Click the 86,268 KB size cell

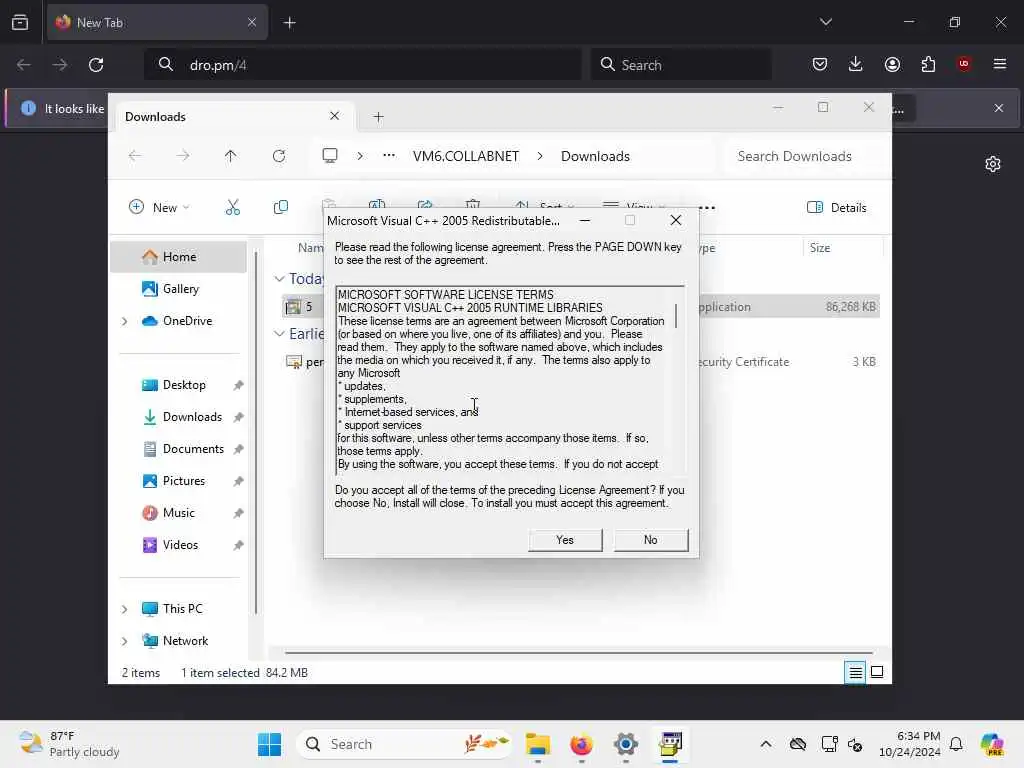(850, 307)
